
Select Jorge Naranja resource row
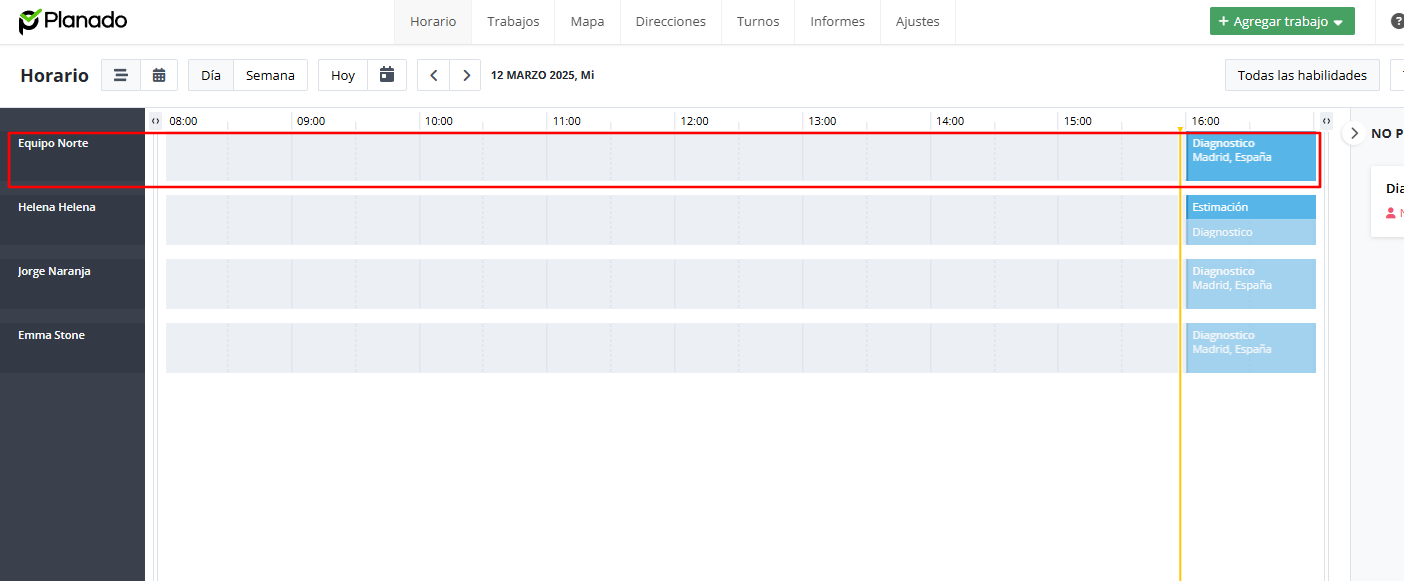[72, 284]
